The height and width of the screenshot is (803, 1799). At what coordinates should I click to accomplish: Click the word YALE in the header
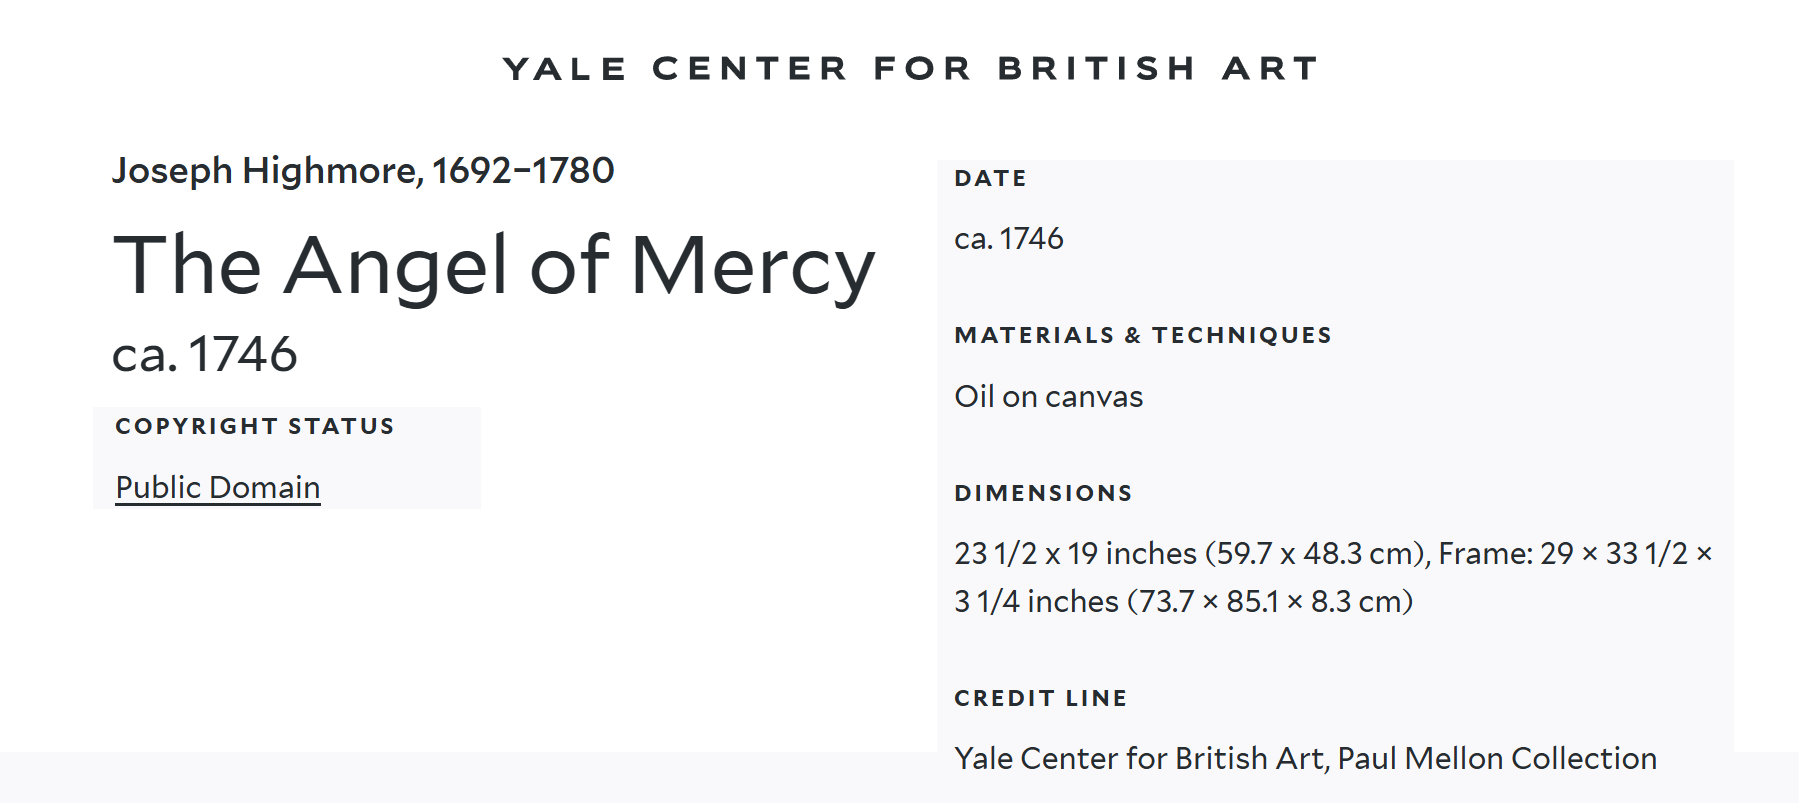tap(565, 68)
